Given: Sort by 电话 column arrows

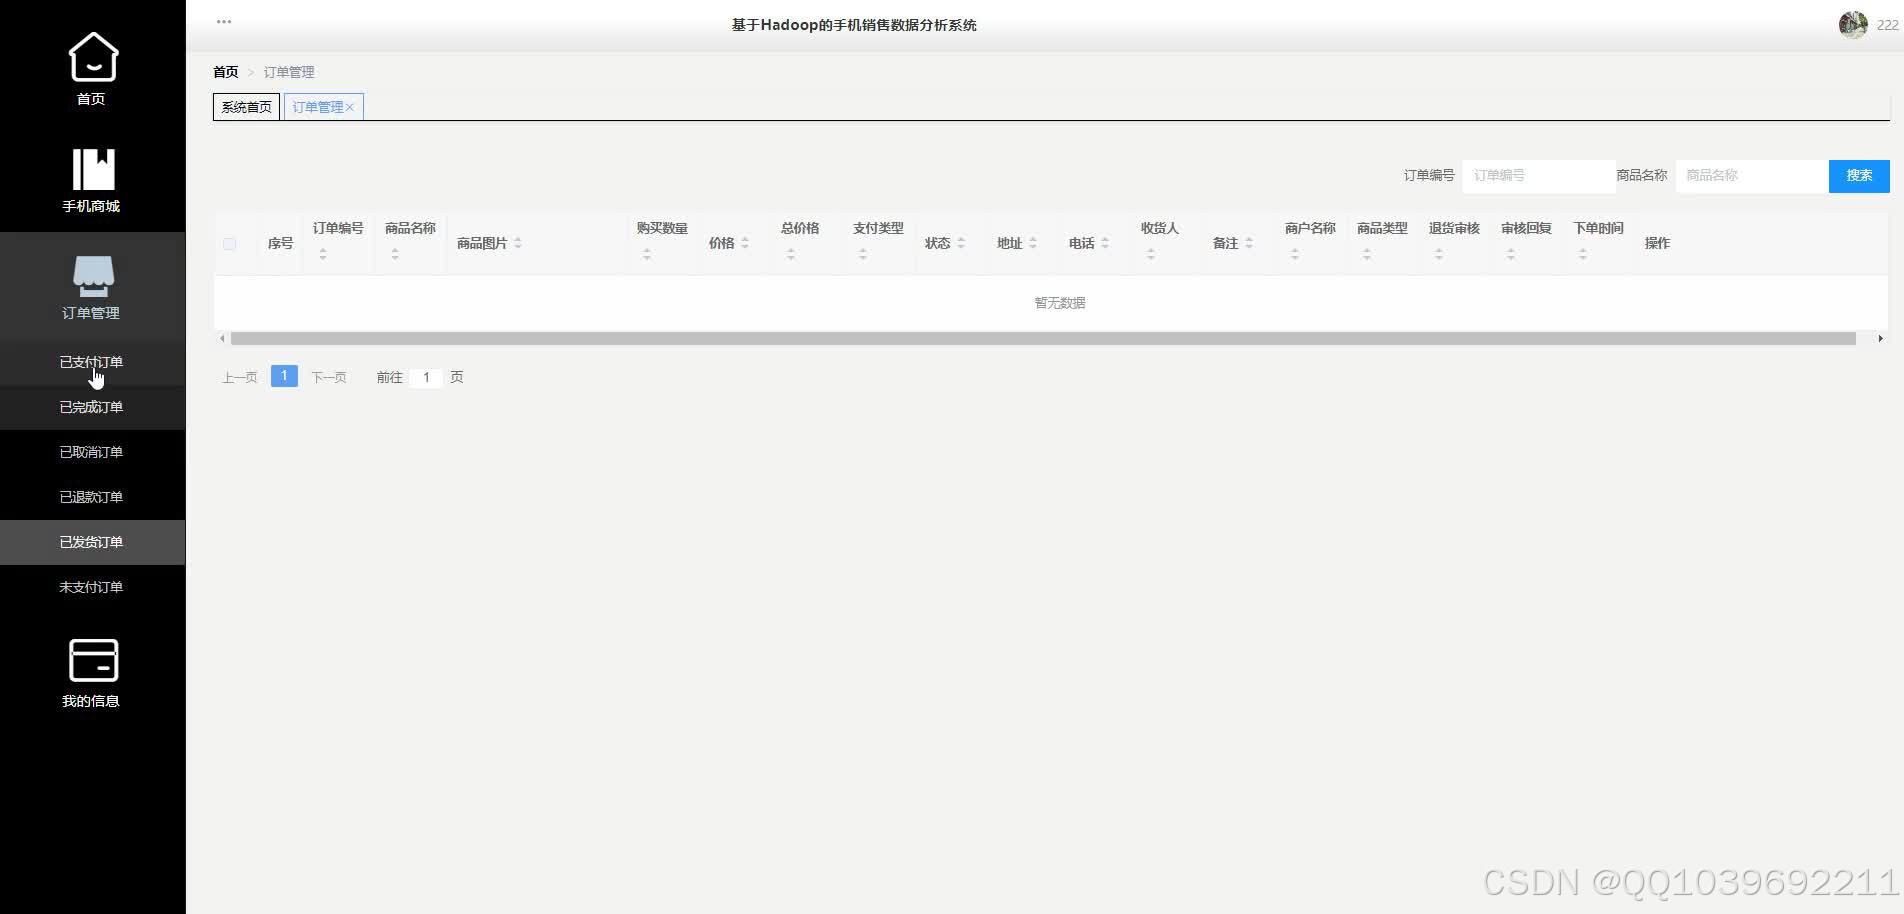Looking at the screenshot, I should [x=1105, y=243].
